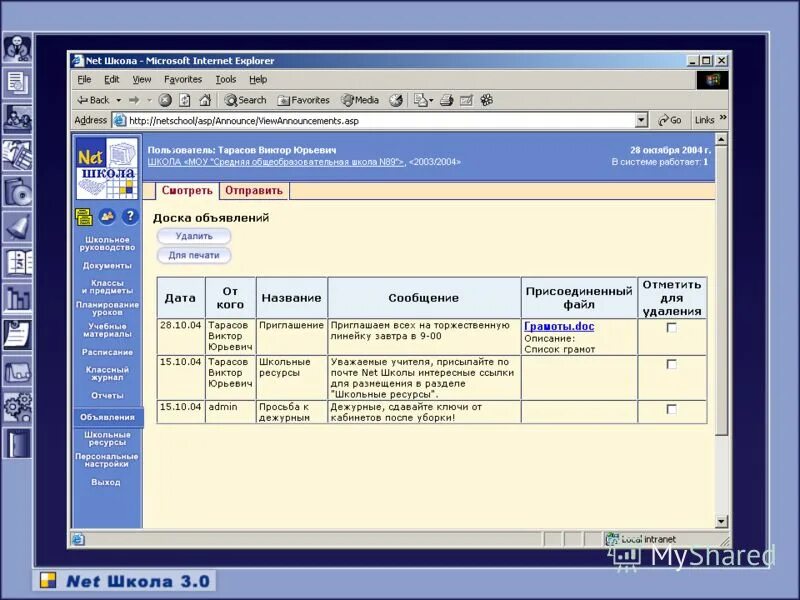Click the school management people icon in left strip
Screen dimensions: 800x600
click(17, 48)
